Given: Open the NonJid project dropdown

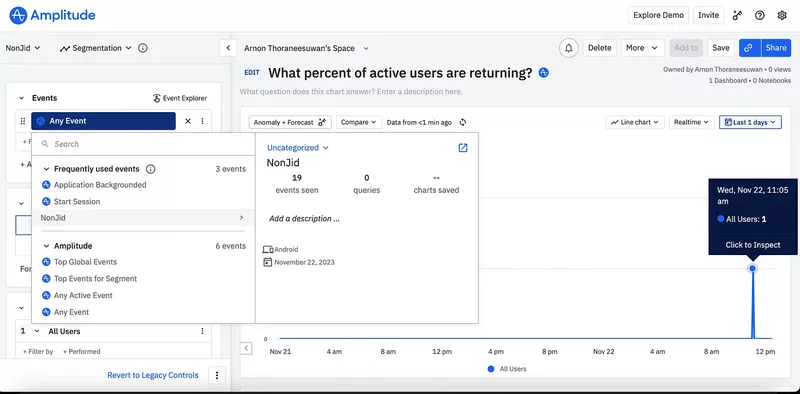Looking at the screenshot, I should [x=23, y=48].
